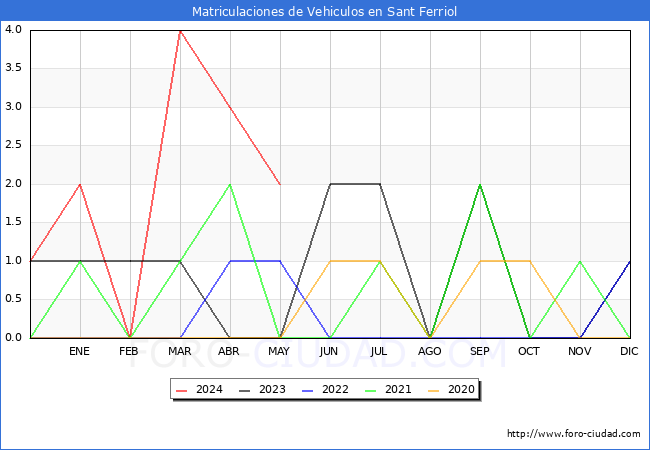The width and height of the screenshot is (650, 450).
Task: Click the AGO month axis label
Action: 429,351
